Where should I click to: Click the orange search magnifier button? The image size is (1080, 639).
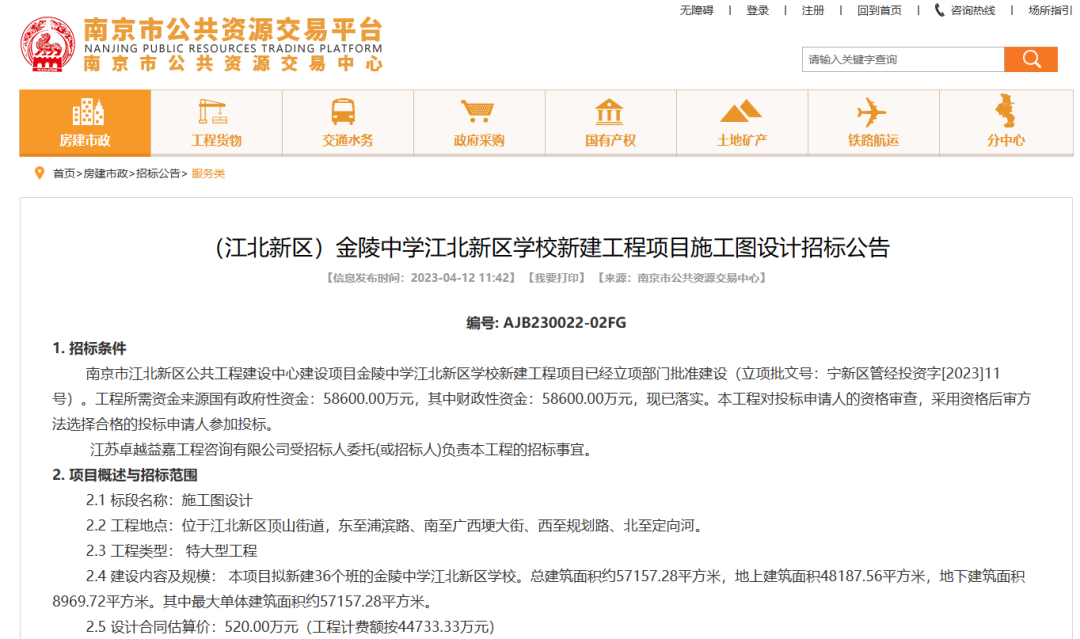(1030, 59)
